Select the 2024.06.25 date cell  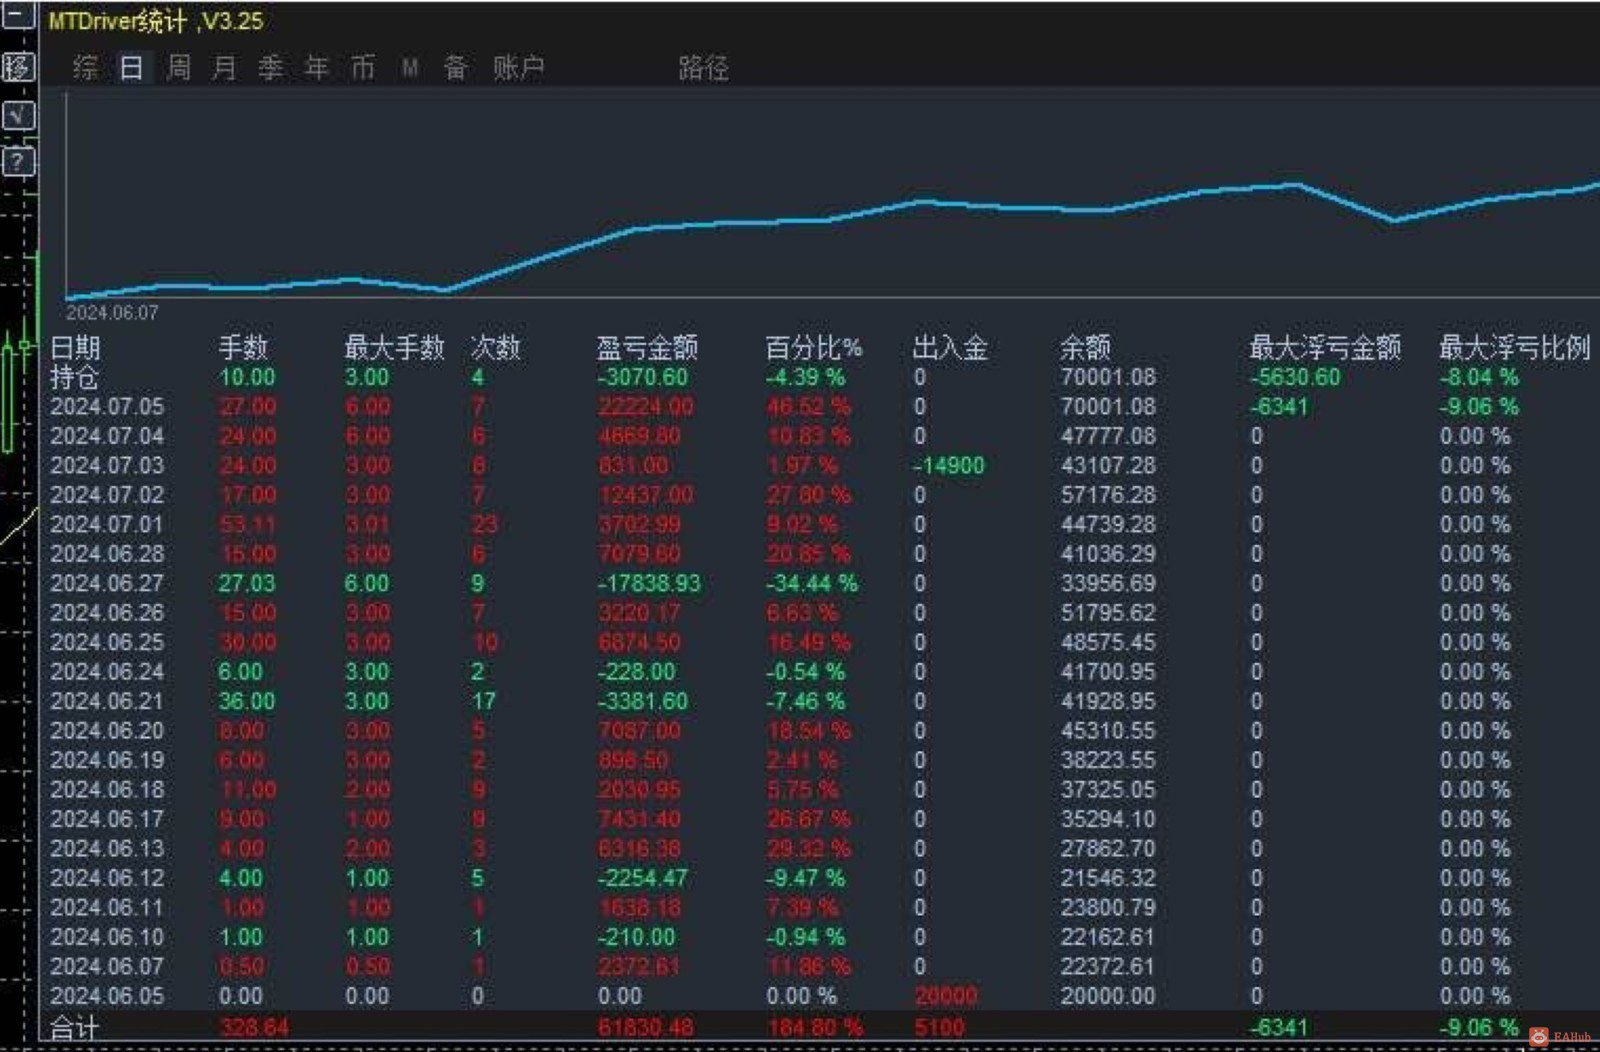pos(107,642)
